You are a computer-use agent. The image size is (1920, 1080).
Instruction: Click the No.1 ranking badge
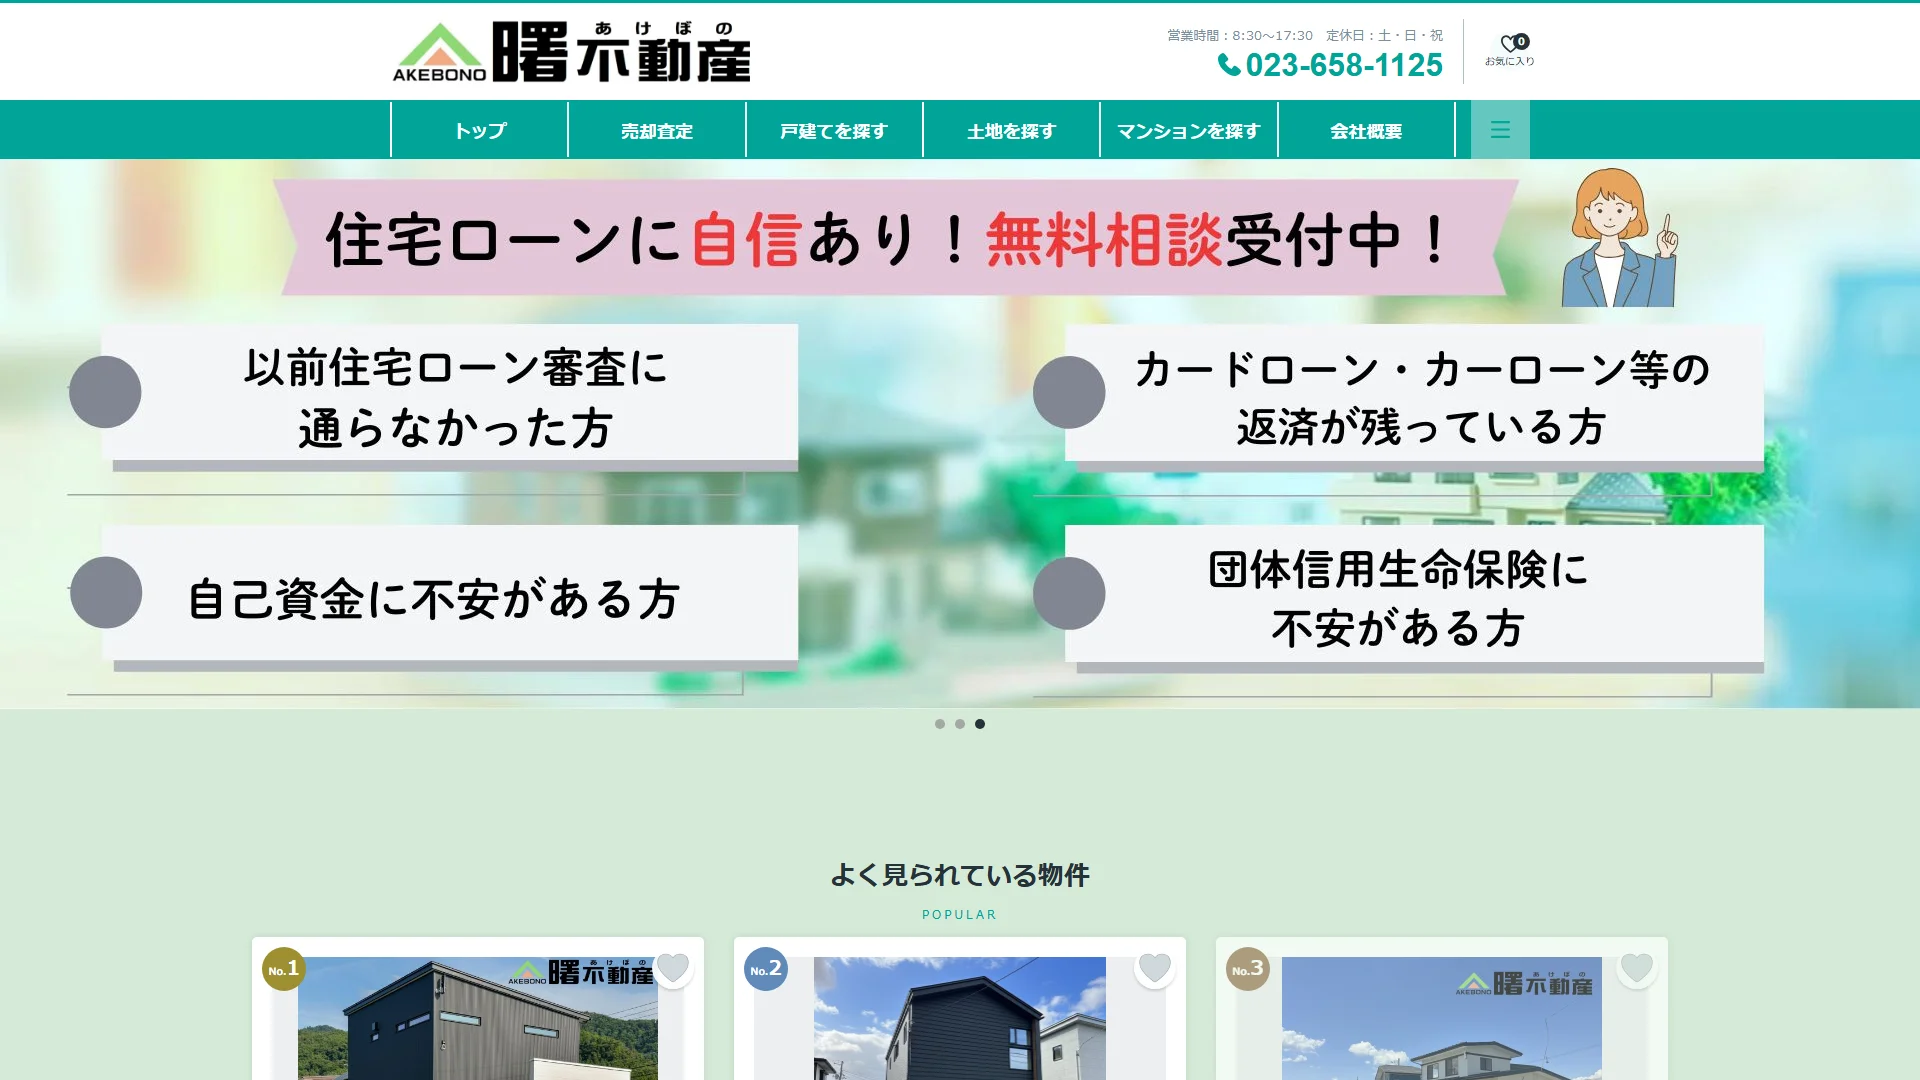[284, 969]
